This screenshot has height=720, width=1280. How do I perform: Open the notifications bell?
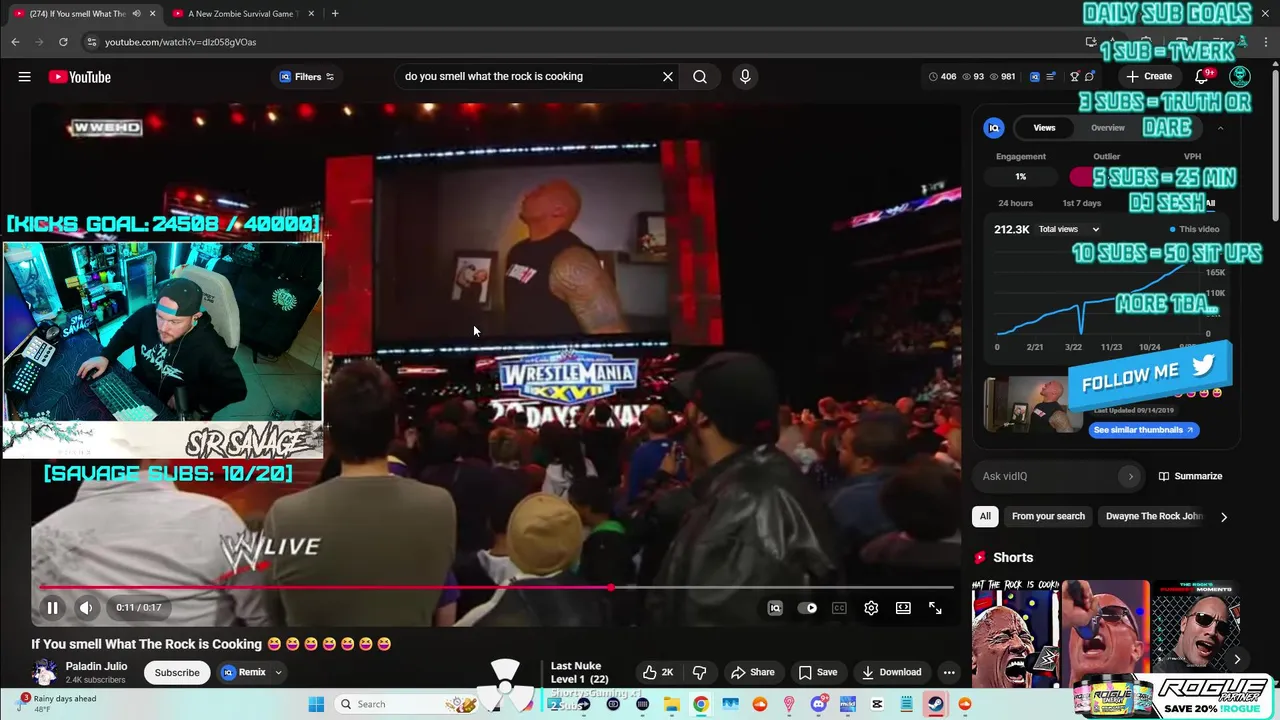(1202, 77)
